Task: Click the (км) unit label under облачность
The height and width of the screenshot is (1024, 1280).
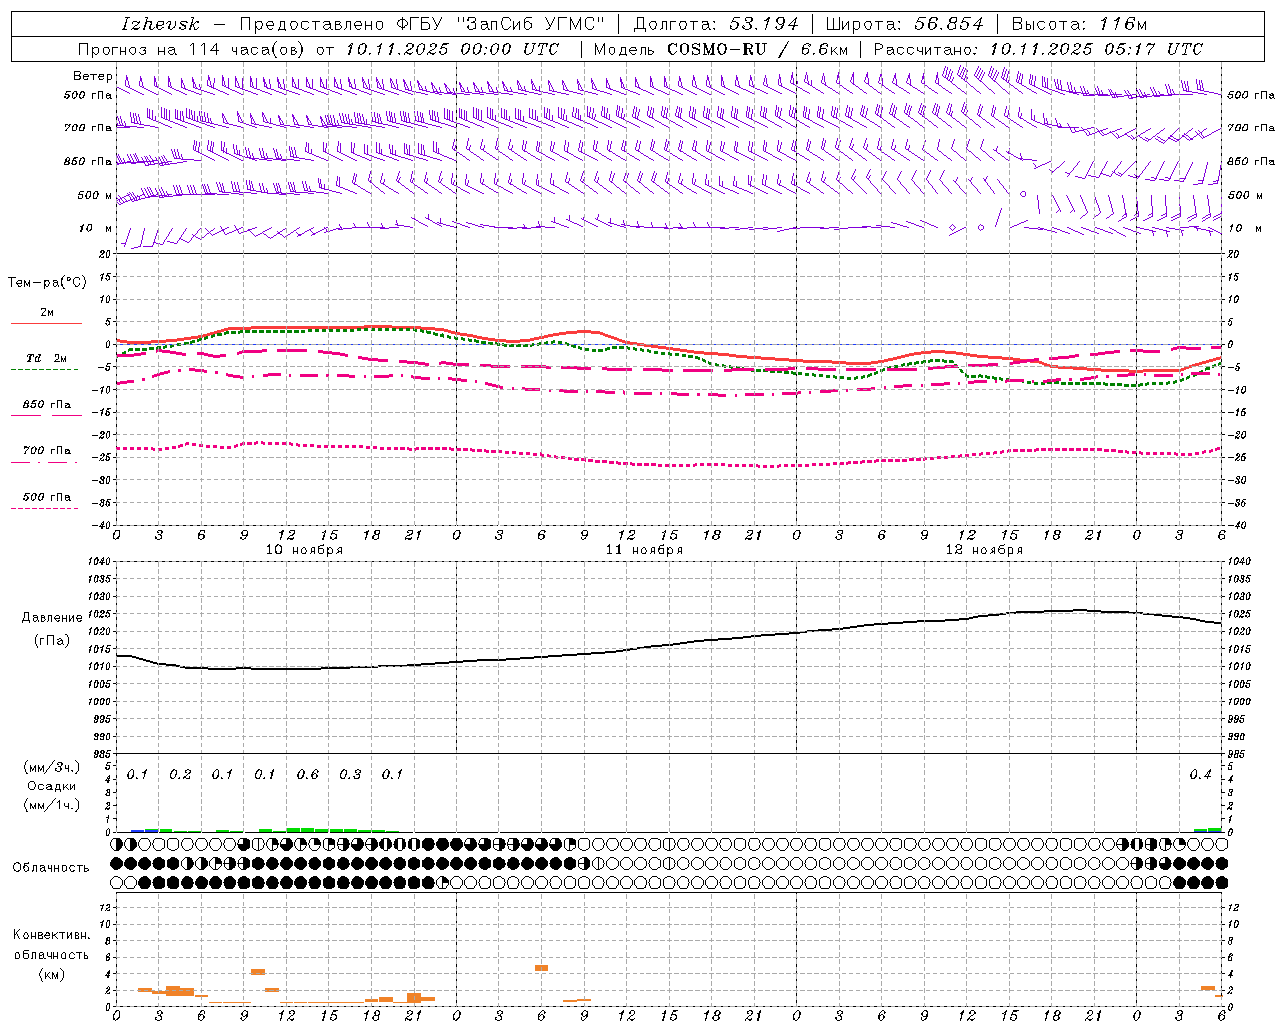Action: (51, 974)
